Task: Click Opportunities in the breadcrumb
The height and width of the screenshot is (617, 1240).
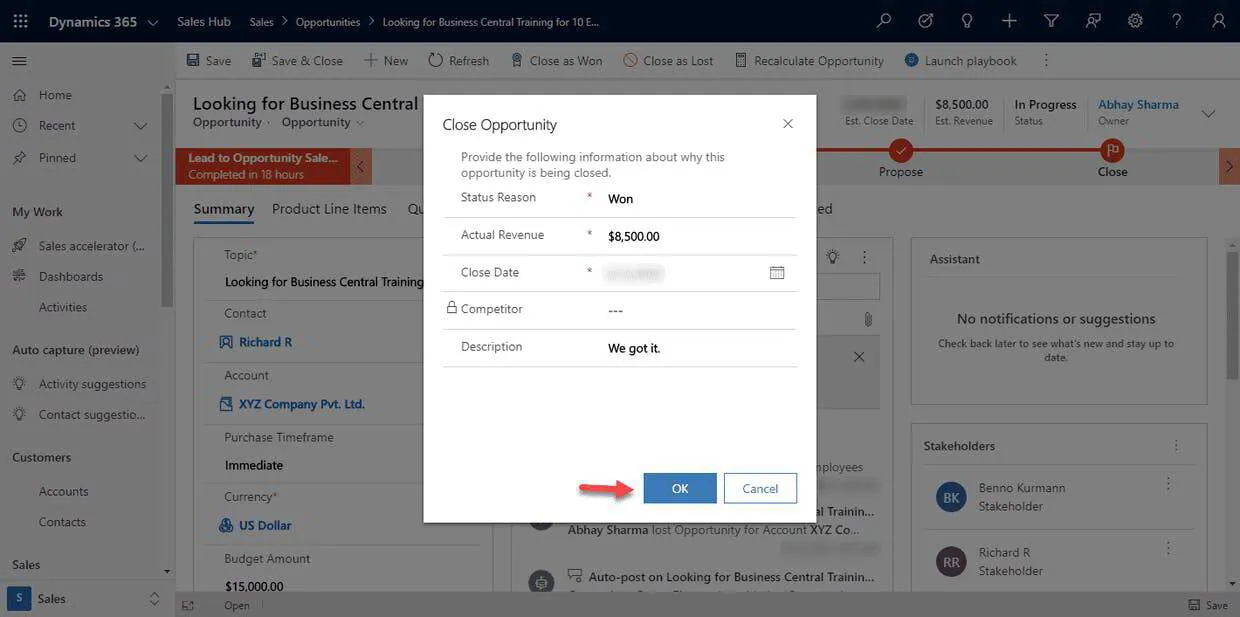Action: point(328,21)
